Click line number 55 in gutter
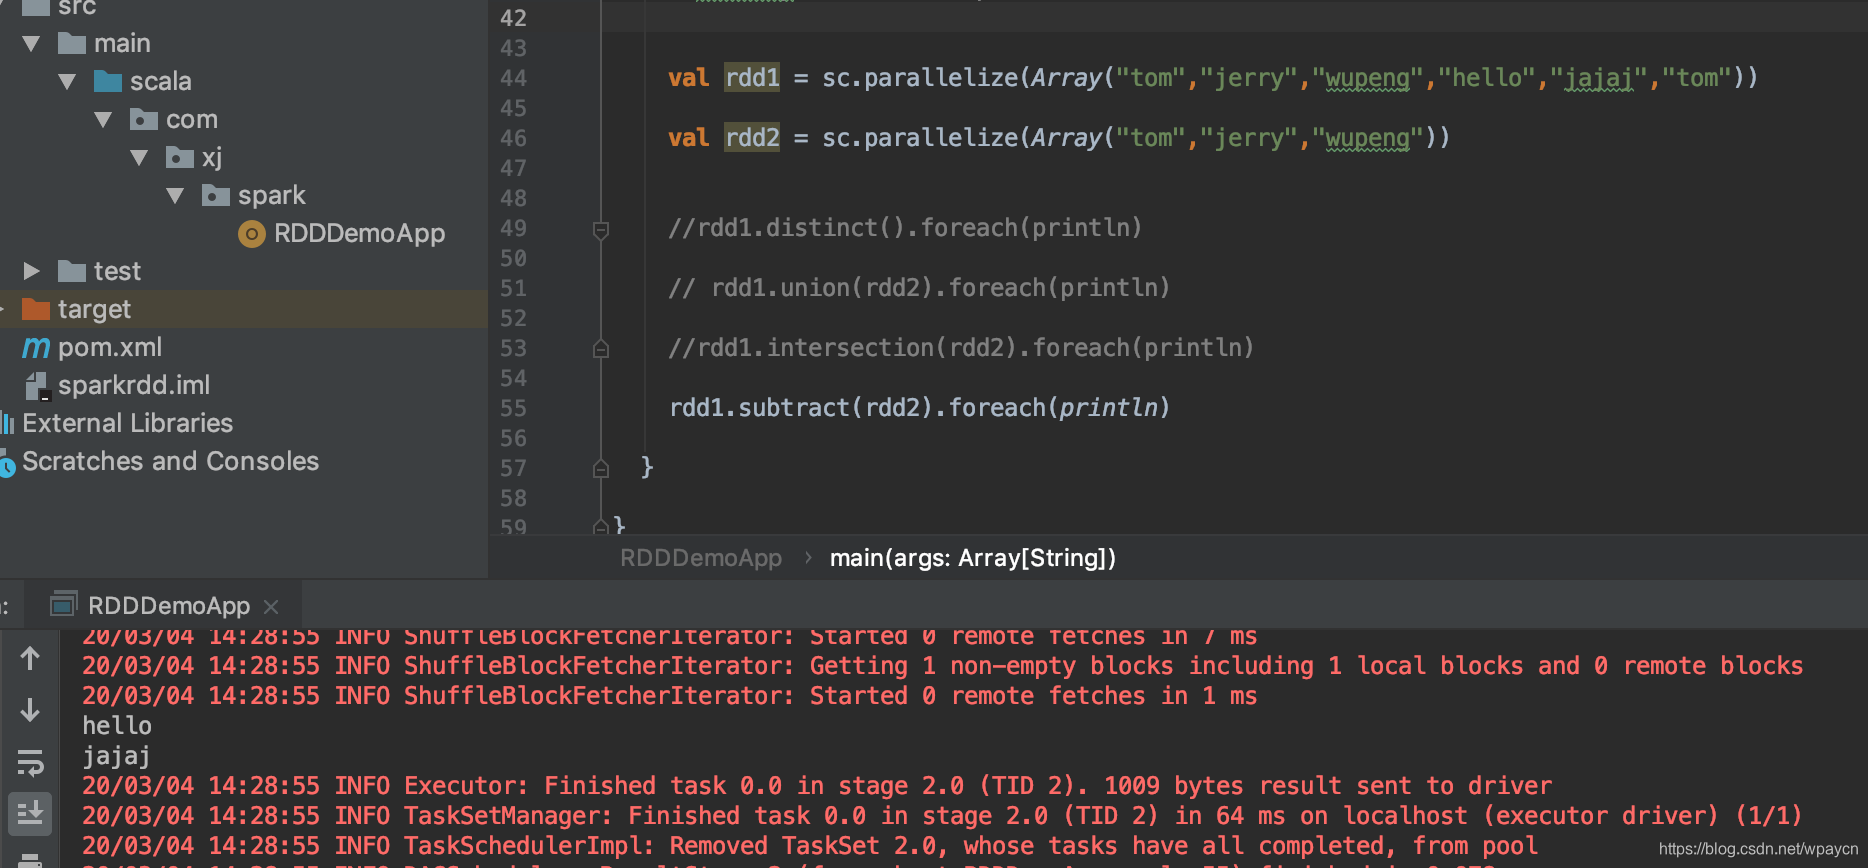This screenshot has height=868, width=1868. tap(513, 408)
